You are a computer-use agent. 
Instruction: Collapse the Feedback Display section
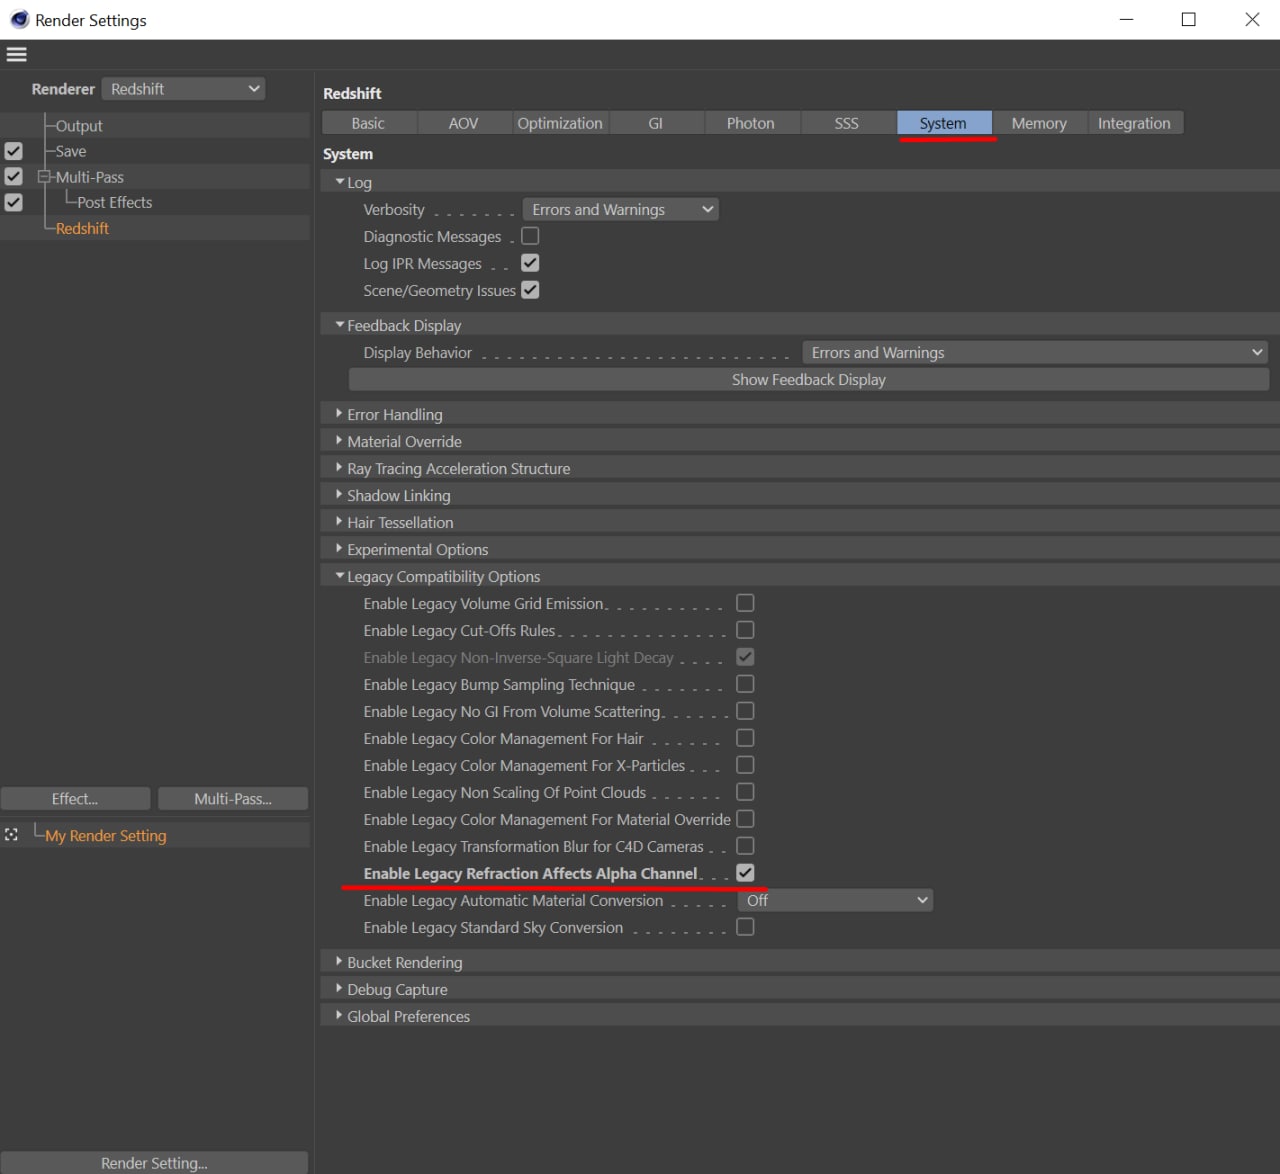[340, 325]
